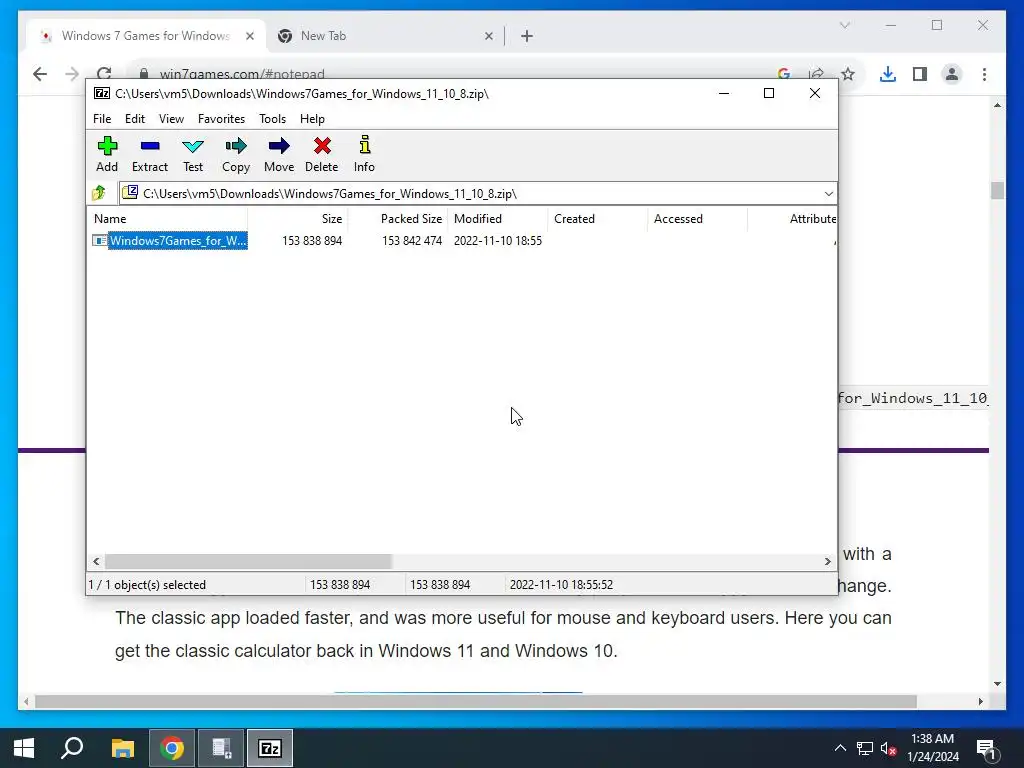This screenshot has width=1024, height=768.
Task: Sort by Modified column header
Action: 498,219
